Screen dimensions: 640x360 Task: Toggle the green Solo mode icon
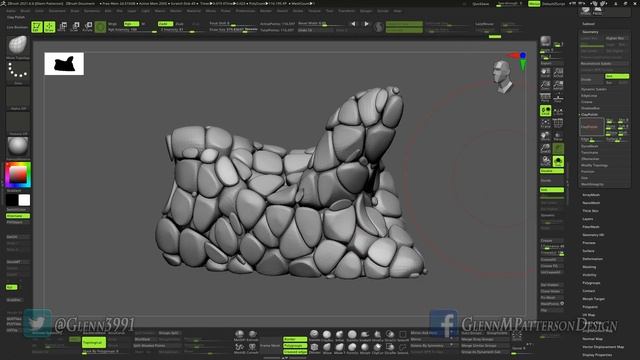(558, 161)
